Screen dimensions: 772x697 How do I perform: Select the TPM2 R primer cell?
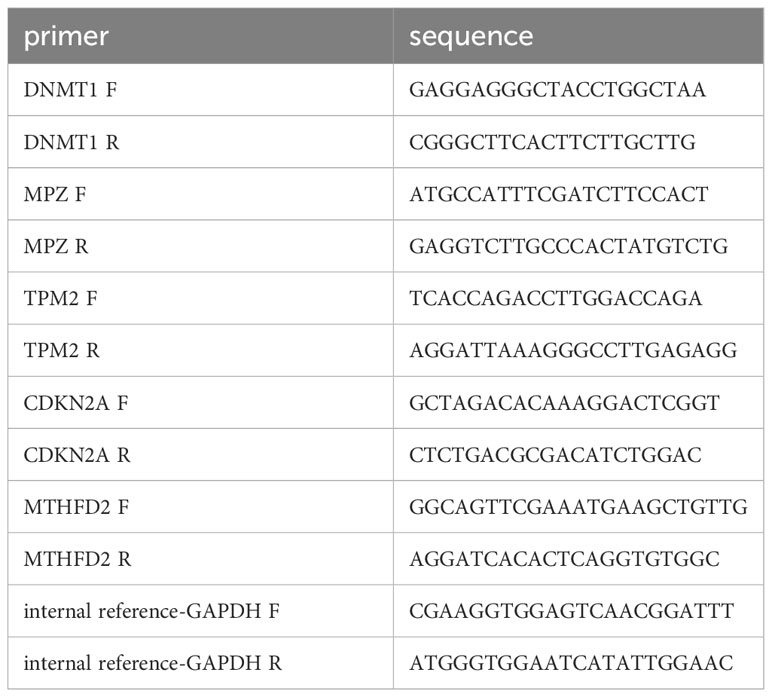click(200, 350)
